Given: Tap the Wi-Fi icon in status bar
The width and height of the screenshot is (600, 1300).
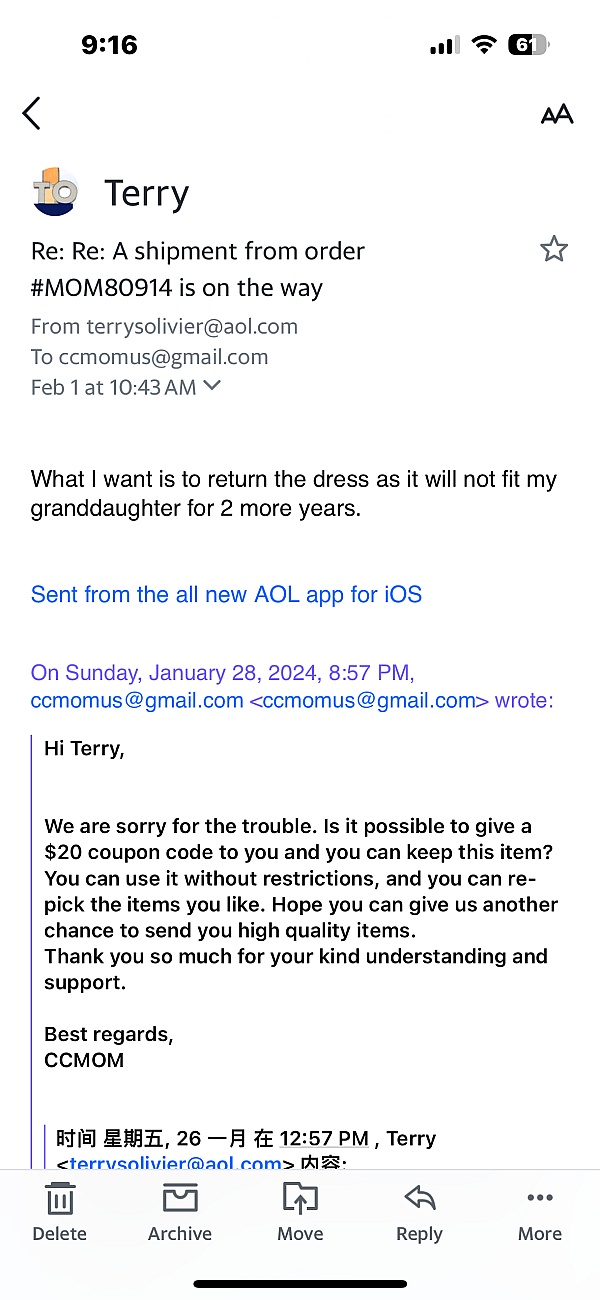Looking at the screenshot, I should [x=484, y=45].
